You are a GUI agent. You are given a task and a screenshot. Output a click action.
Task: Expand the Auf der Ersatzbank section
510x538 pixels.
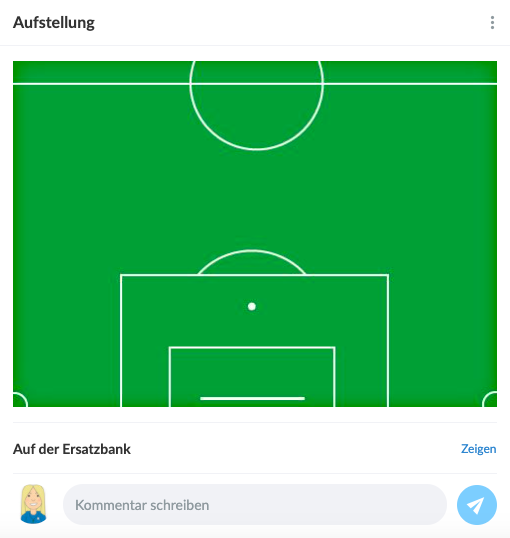click(72, 449)
